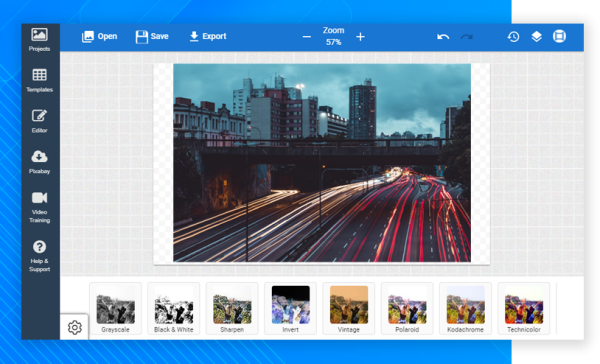Zoom in with the plus button
This screenshot has height=364, width=600.
coord(360,37)
